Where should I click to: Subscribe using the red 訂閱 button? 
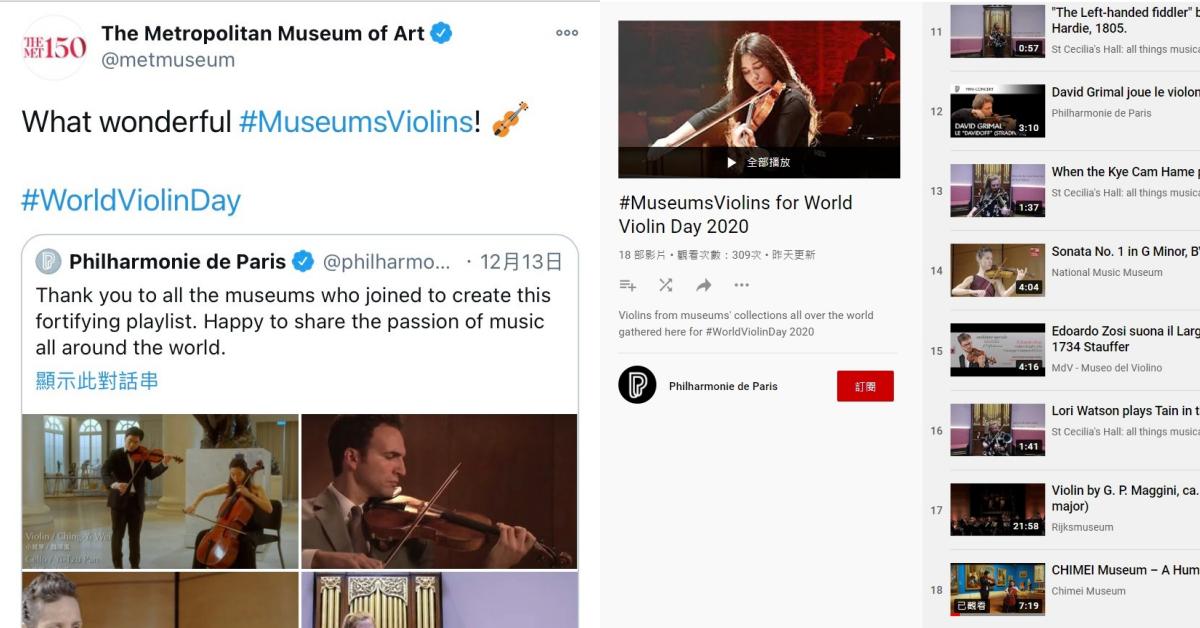[865, 386]
